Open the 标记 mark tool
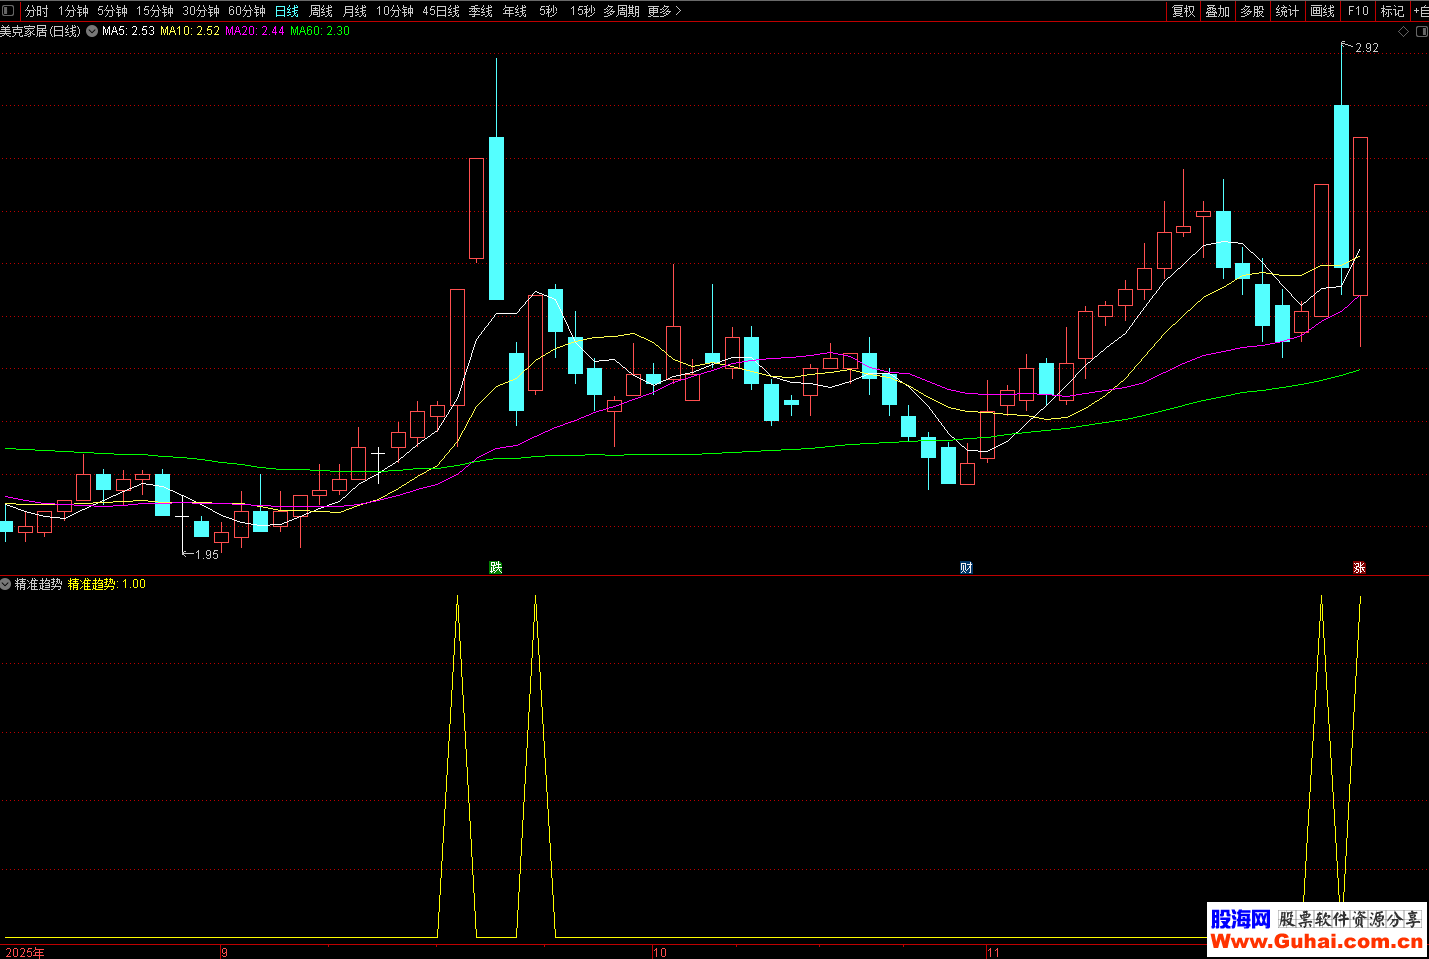Image resolution: width=1429 pixels, height=959 pixels. (1392, 11)
